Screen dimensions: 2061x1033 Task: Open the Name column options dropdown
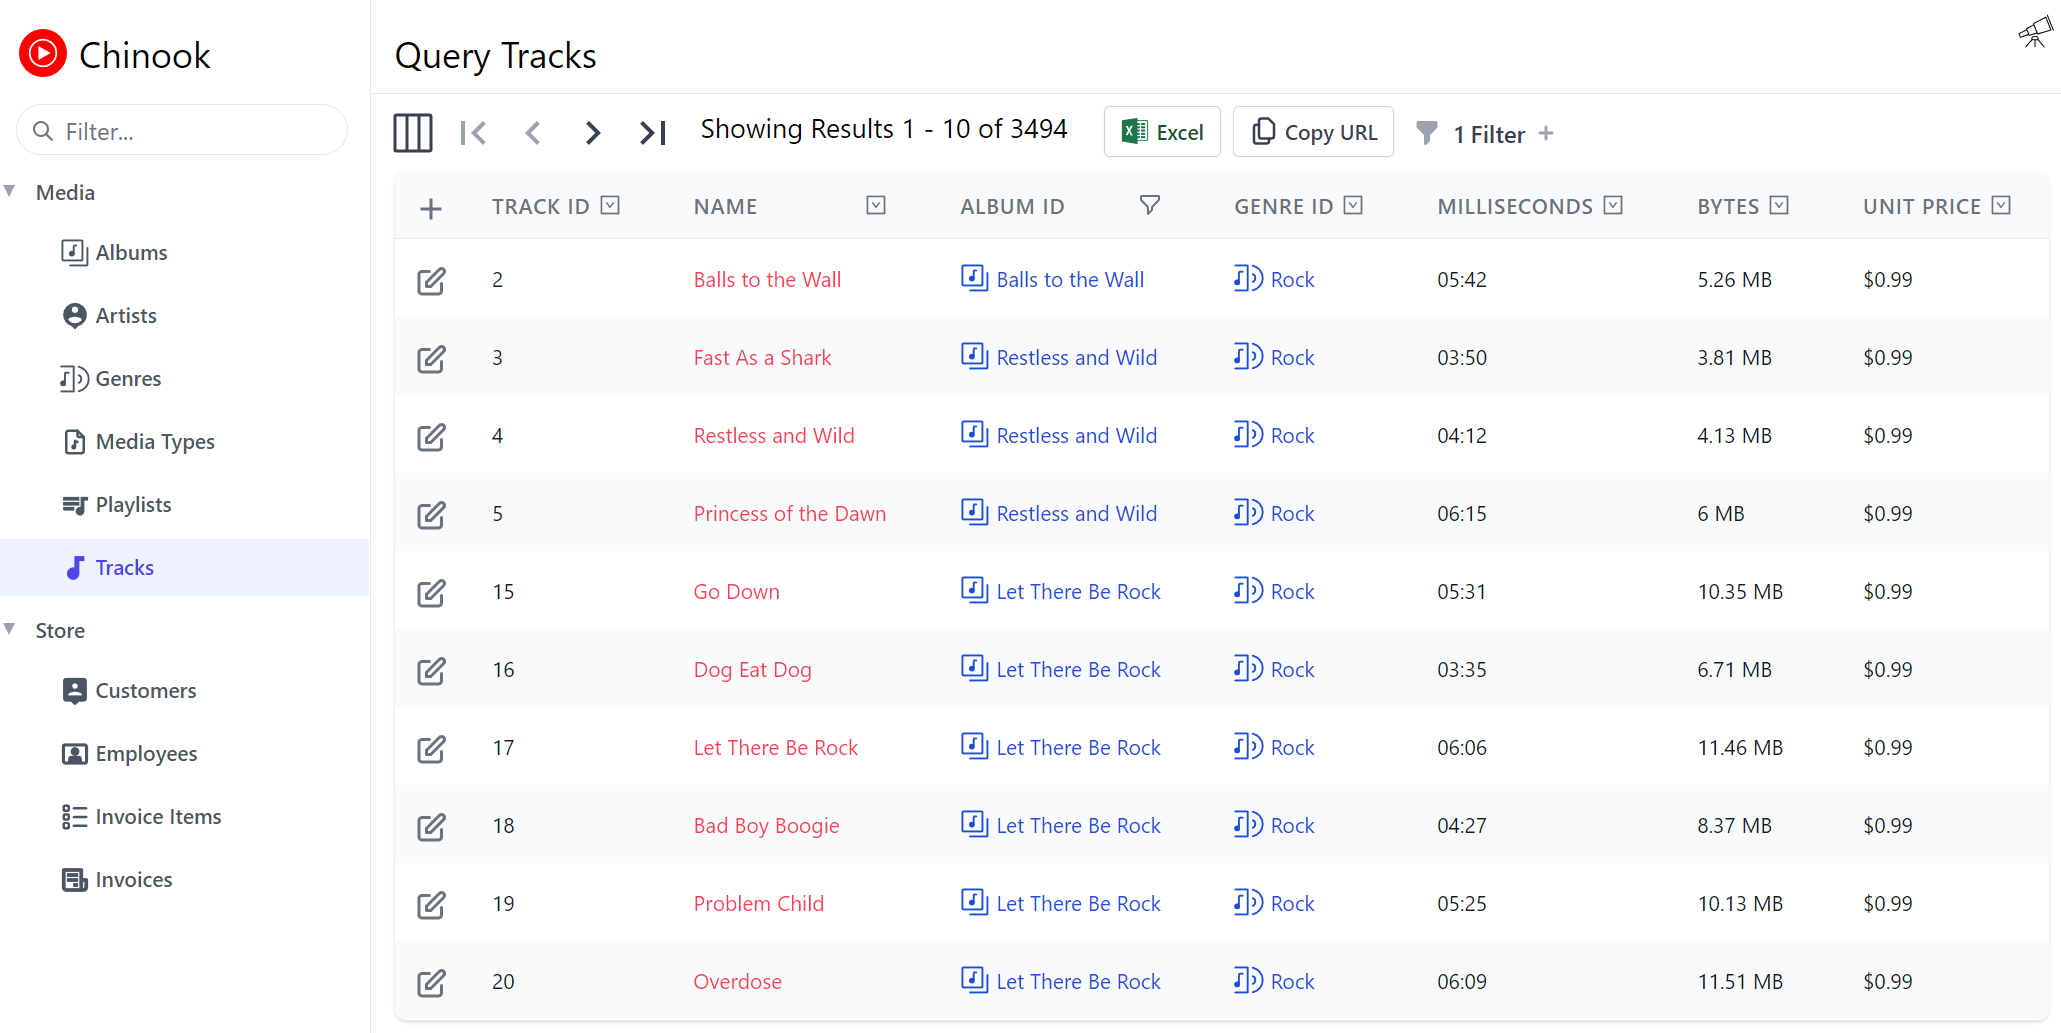click(x=876, y=205)
